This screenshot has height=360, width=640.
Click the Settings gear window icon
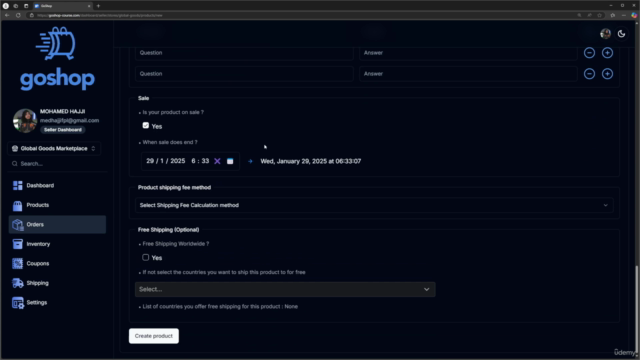click(x=18, y=303)
